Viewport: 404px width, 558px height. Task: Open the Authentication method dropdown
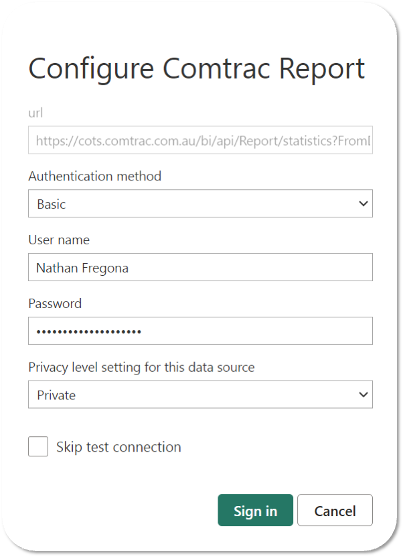(200, 204)
